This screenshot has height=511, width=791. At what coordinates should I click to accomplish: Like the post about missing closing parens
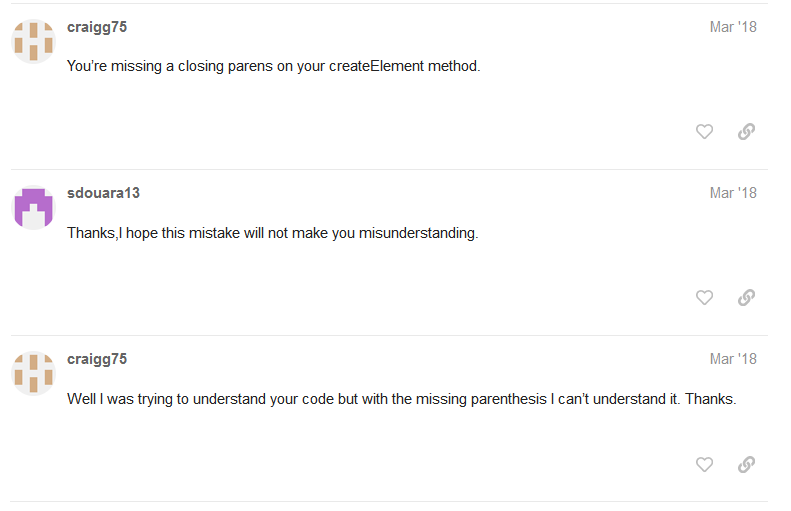(704, 132)
